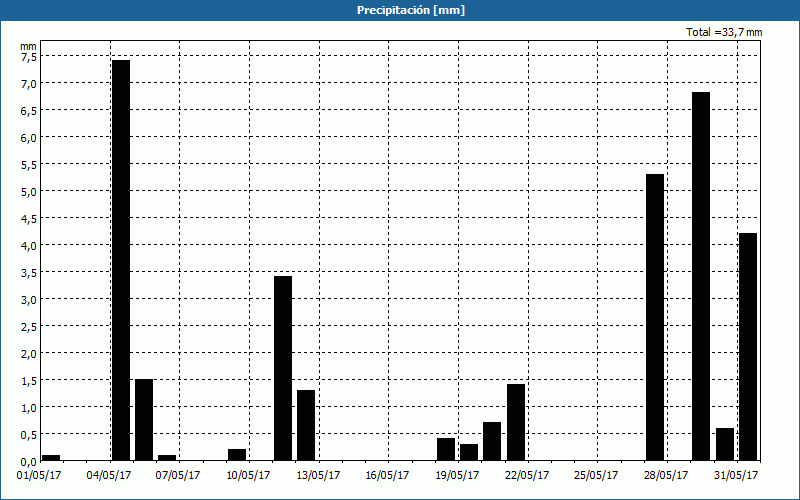The height and width of the screenshot is (500, 800).
Task: Click the x-axis date "07/05/17"
Action: (x=178, y=476)
